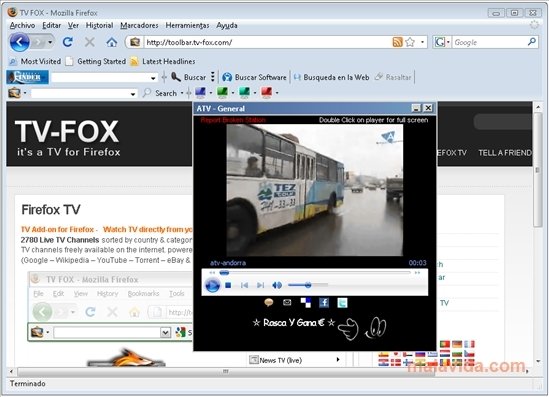Click the Search button on TV-FOX toolbar
Image resolution: width=549 pixels, height=397 pixels.
click(x=160, y=93)
